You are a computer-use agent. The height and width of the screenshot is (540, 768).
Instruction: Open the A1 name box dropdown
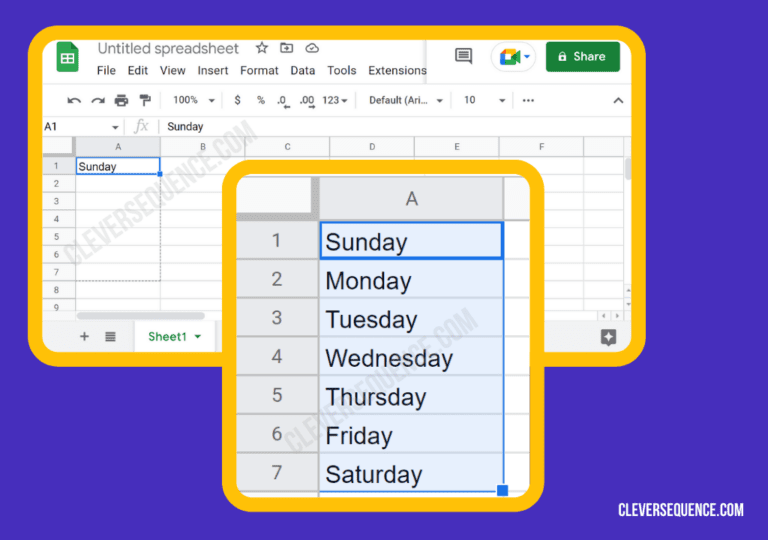pos(115,127)
